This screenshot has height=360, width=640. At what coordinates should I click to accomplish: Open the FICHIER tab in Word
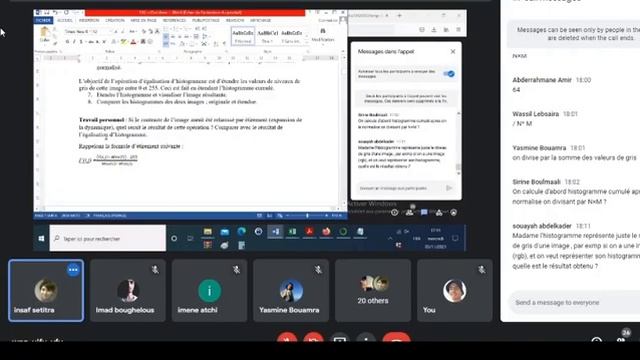43,20
